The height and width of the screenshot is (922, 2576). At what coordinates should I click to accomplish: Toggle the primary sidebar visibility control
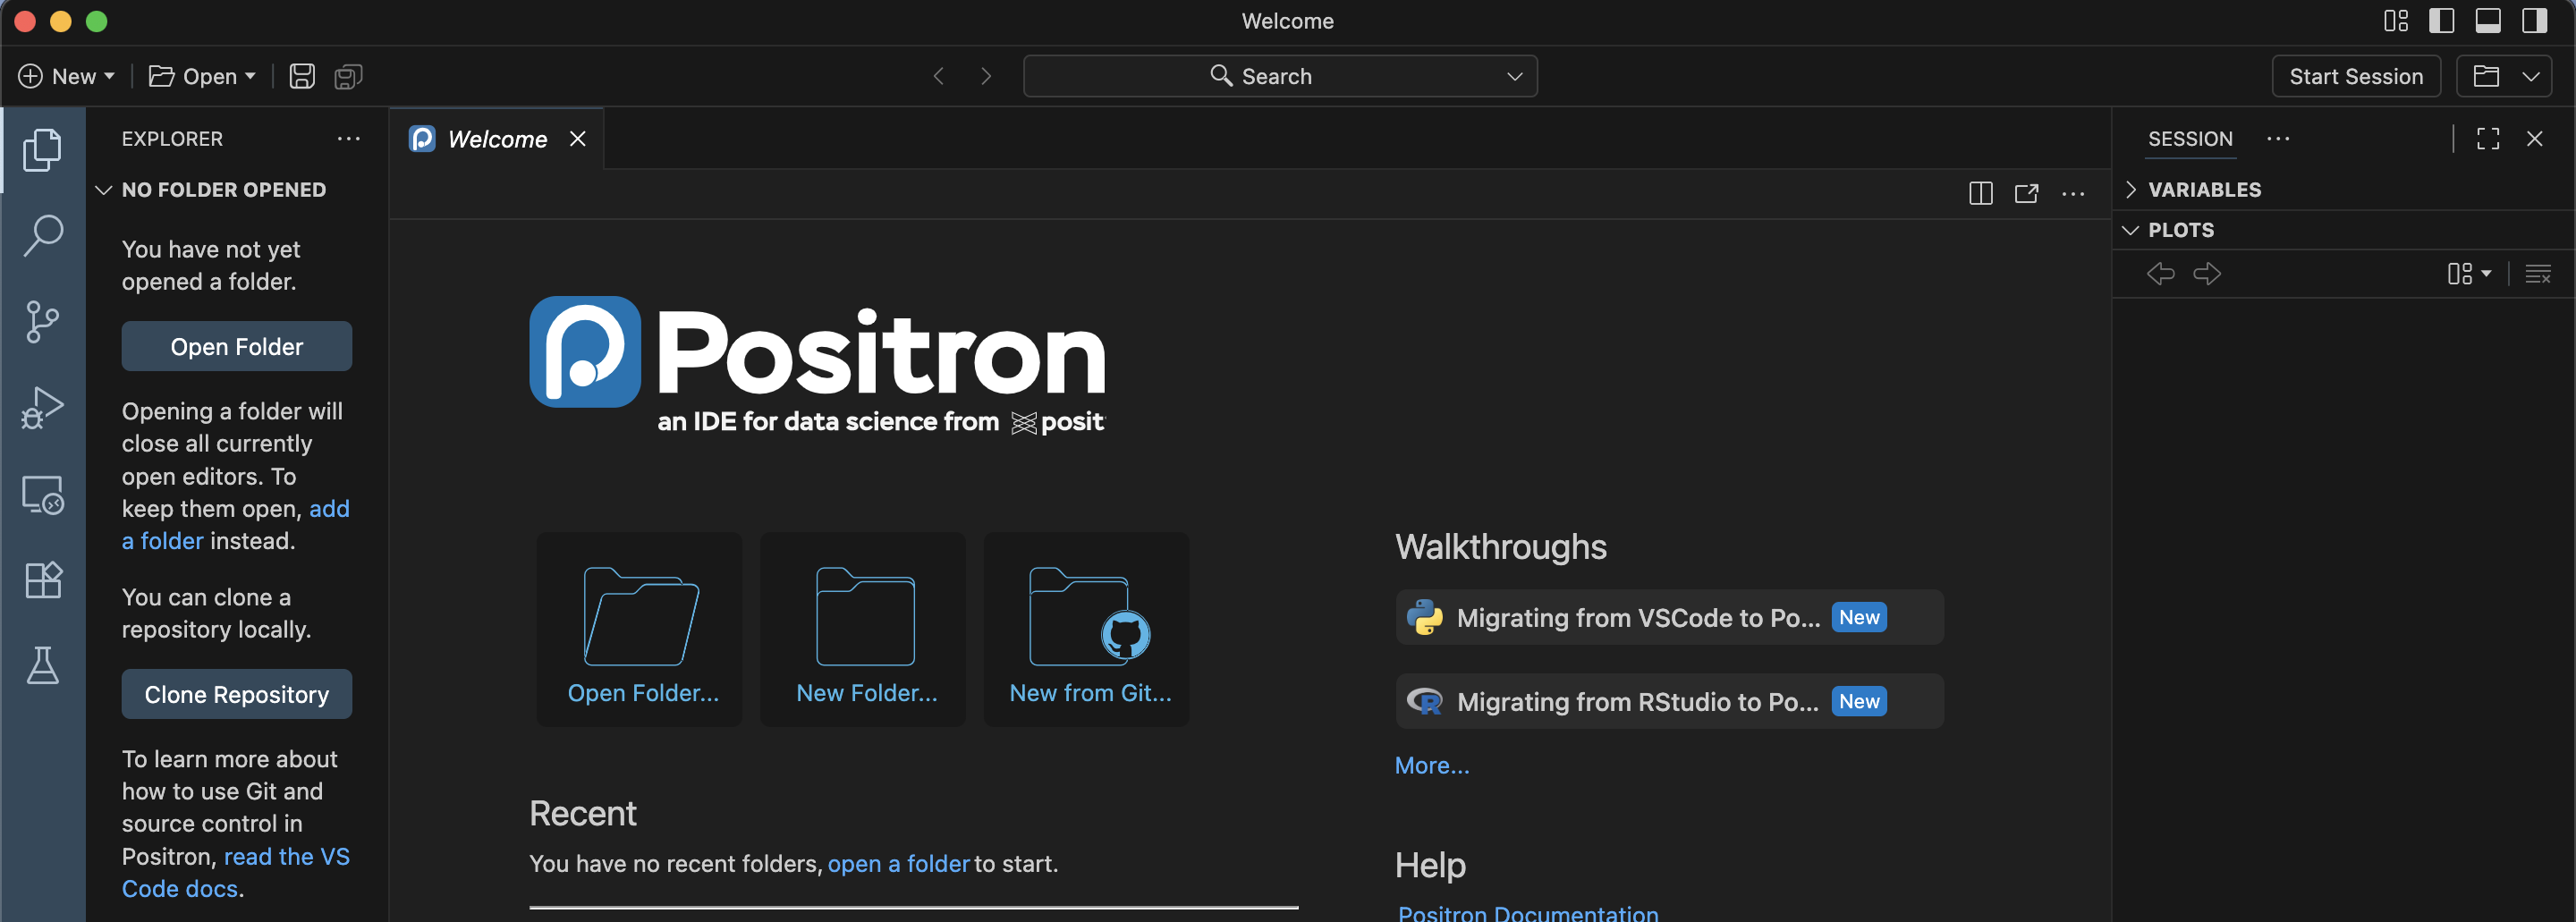(x=2441, y=20)
